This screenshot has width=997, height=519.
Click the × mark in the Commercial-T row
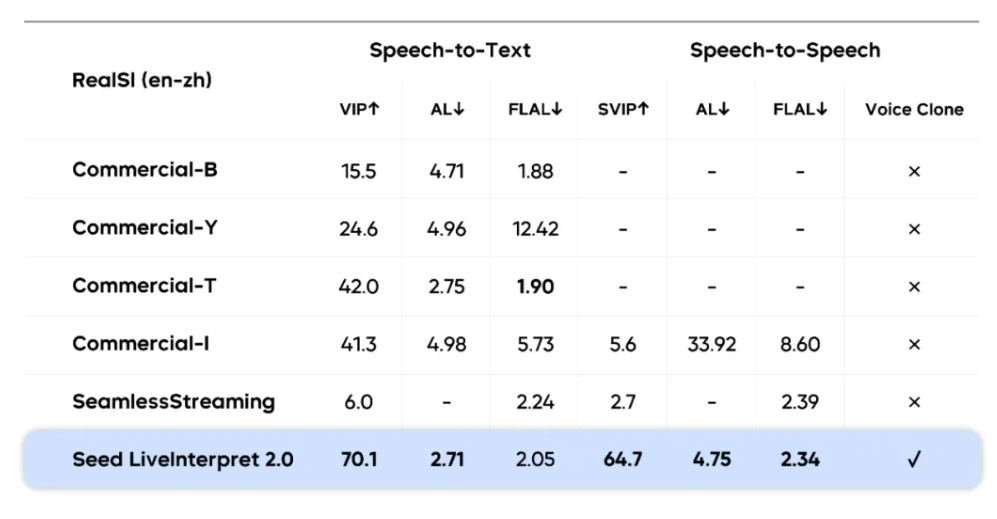[x=913, y=287]
